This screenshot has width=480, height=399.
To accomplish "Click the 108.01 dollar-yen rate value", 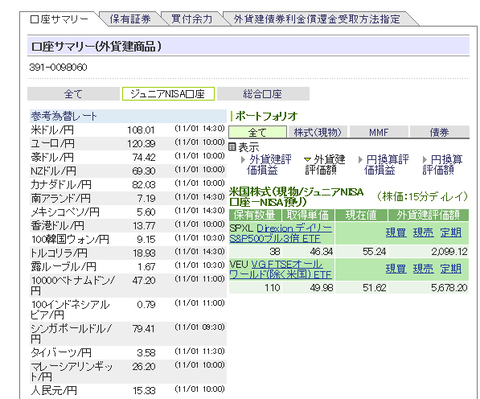I will click(141, 130).
